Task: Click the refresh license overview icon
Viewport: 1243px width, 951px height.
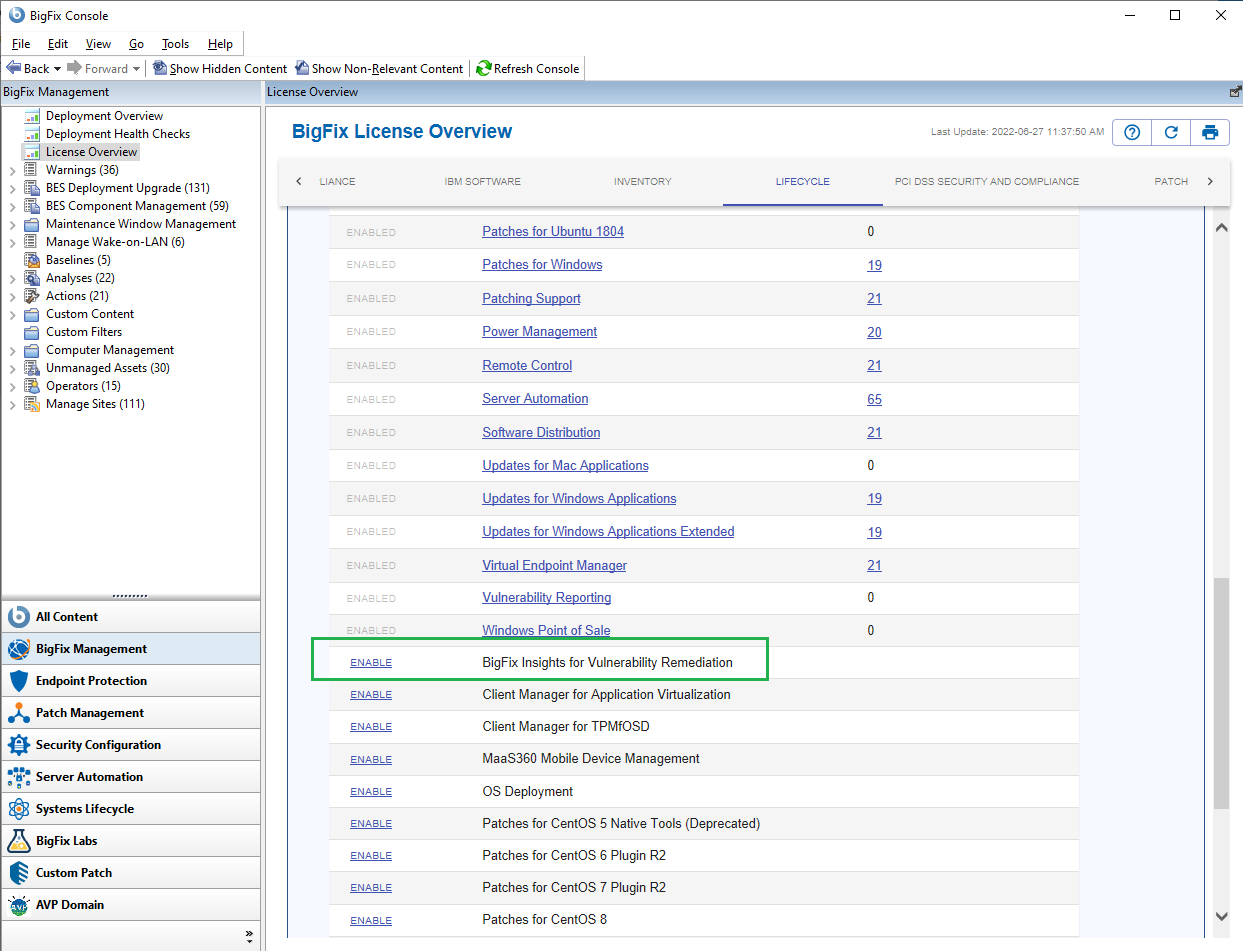Action: 1171,132
